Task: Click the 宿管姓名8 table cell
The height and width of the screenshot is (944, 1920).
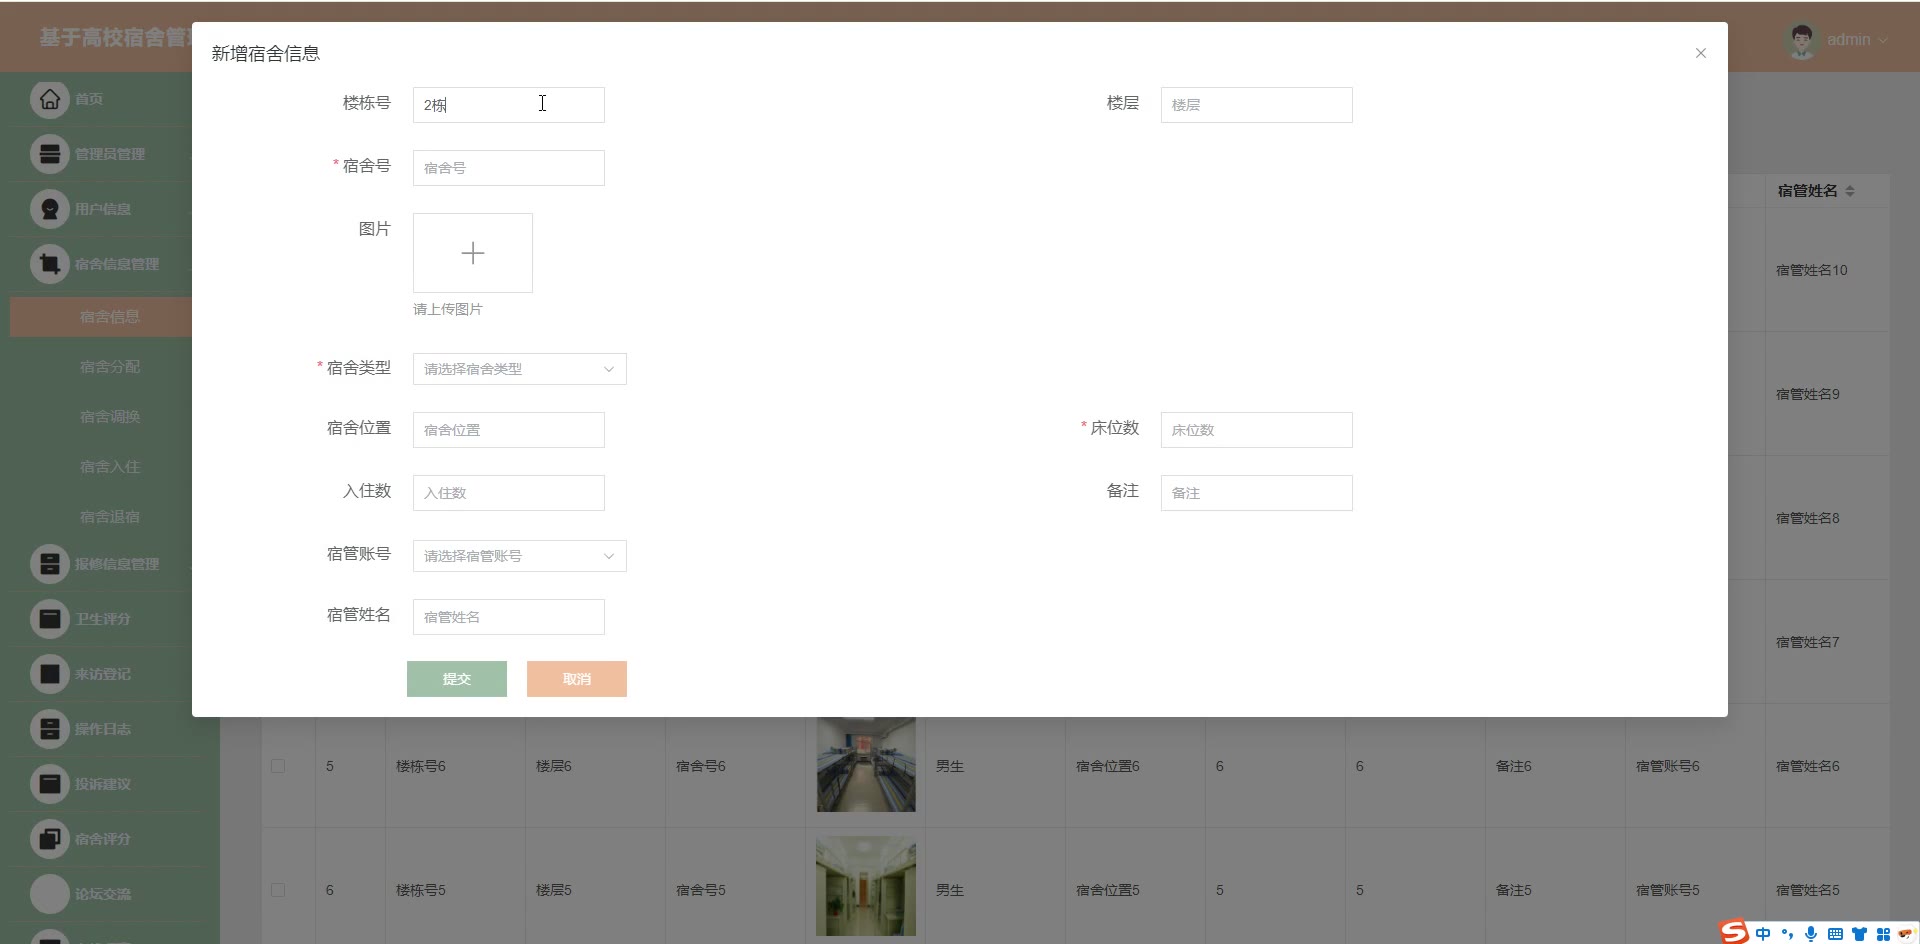Action: [x=1808, y=518]
